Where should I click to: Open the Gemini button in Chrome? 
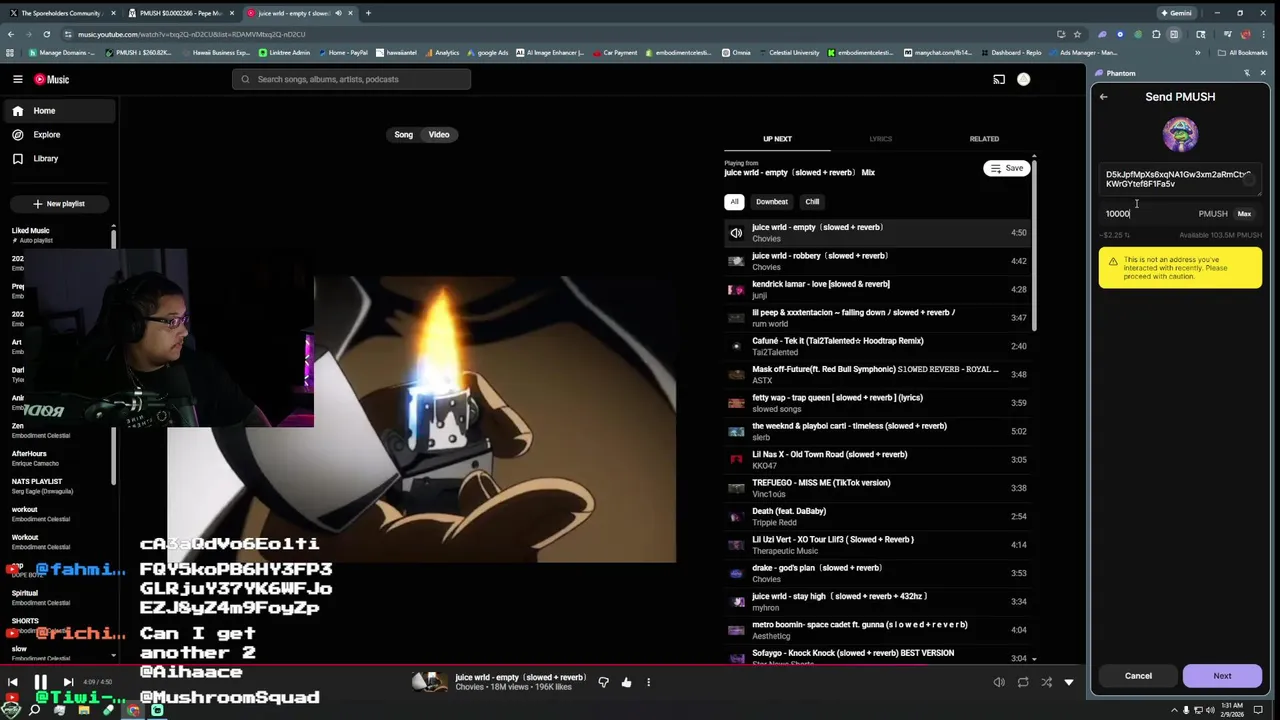click(x=1175, y=13)
